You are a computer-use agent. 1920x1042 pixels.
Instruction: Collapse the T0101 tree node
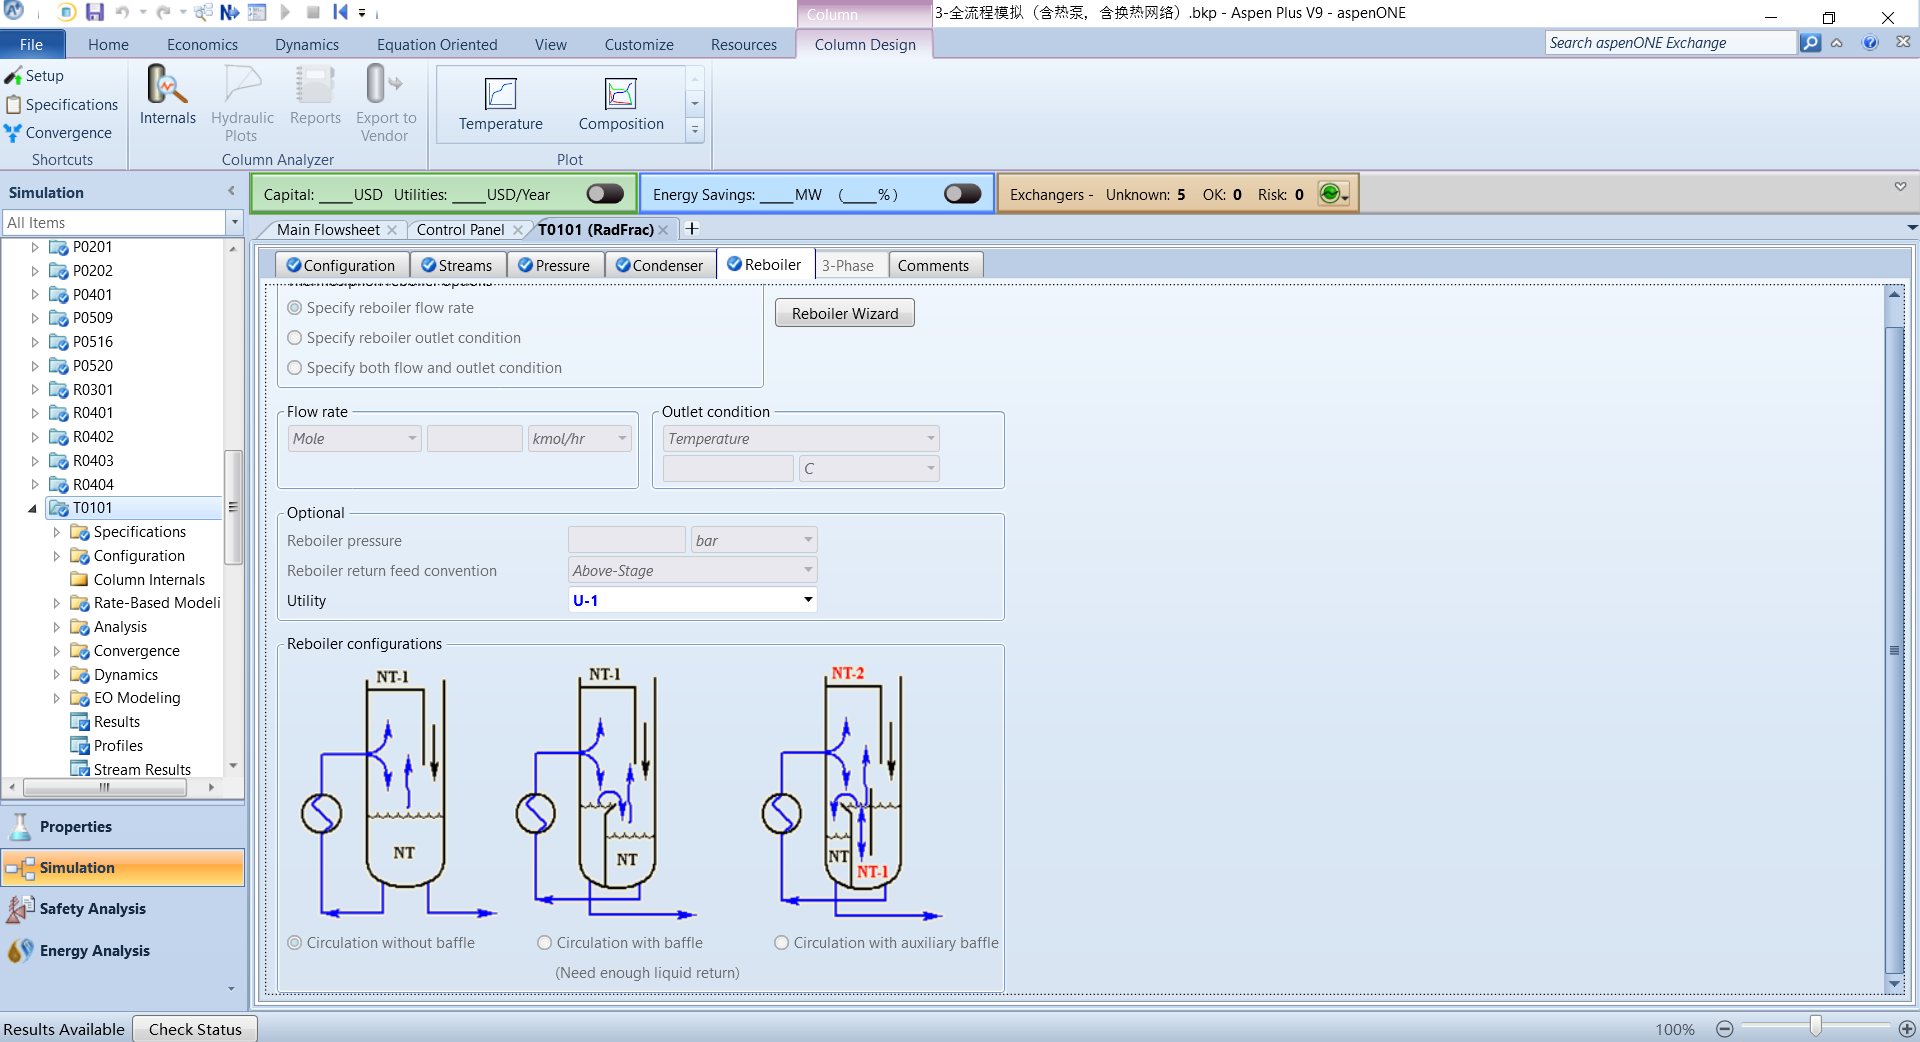(x=33, y=508)
